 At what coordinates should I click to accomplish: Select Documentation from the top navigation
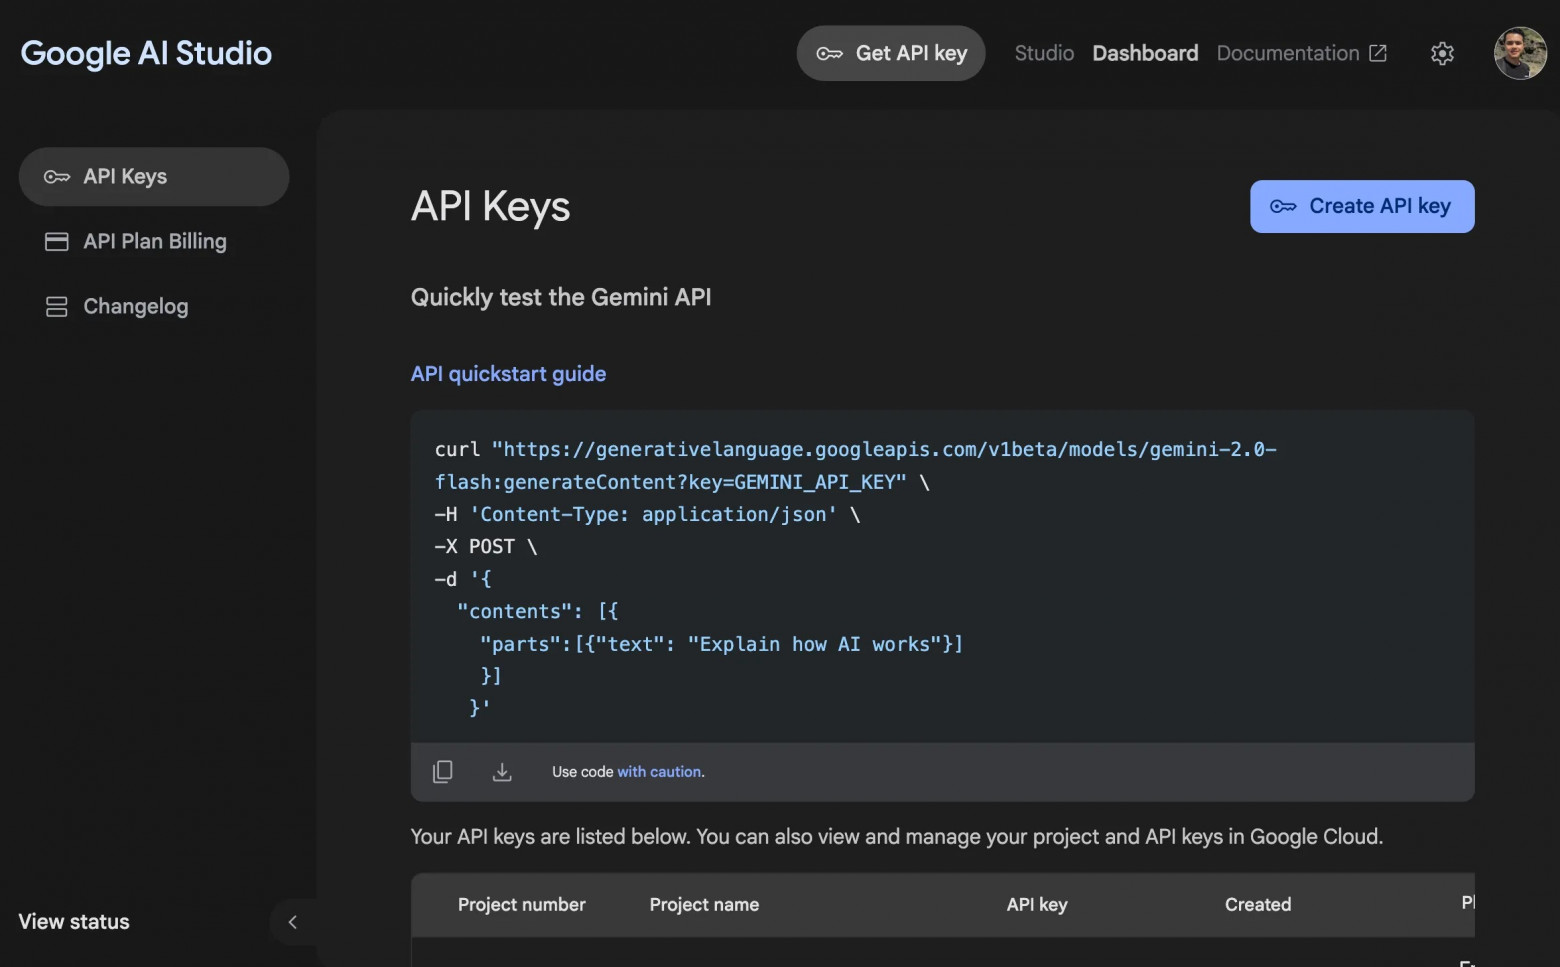[x=1288, y=53]
